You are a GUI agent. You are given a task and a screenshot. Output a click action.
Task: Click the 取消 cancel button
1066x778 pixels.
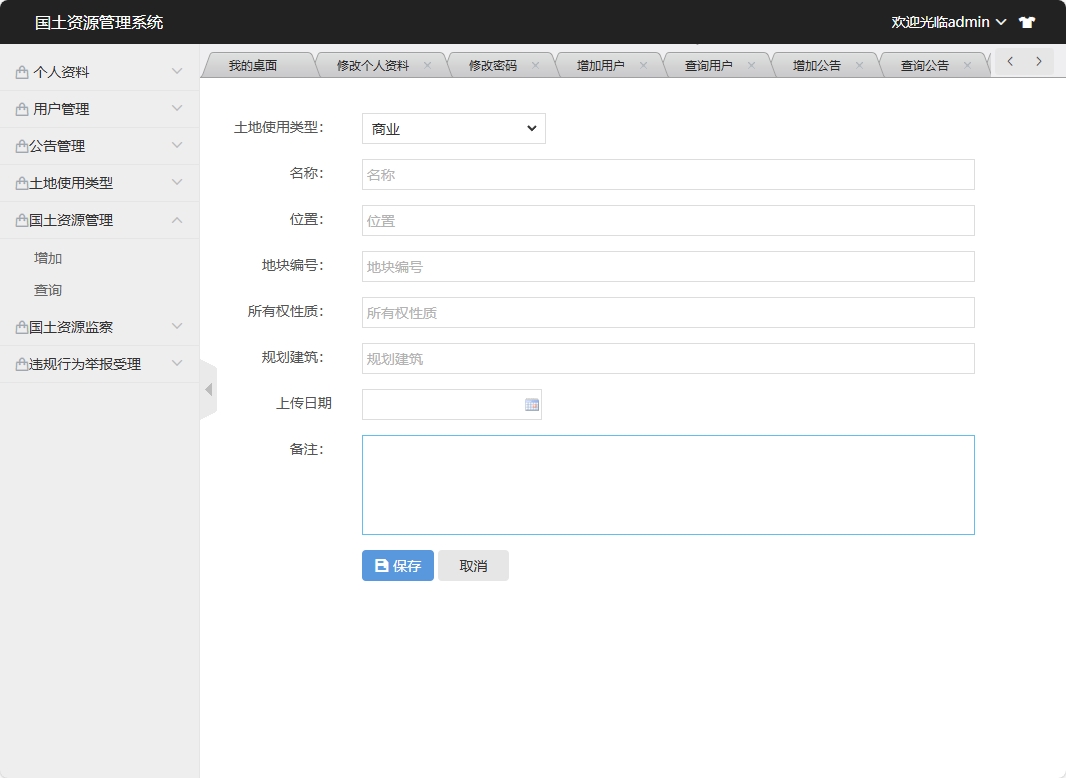[473, 566]
